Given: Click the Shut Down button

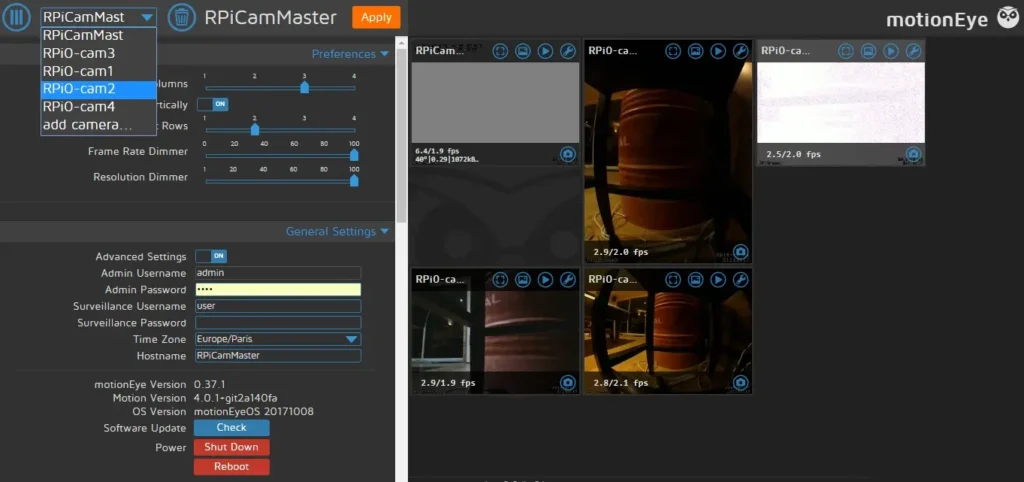Looking at the screenshot, I should (232, 447).
